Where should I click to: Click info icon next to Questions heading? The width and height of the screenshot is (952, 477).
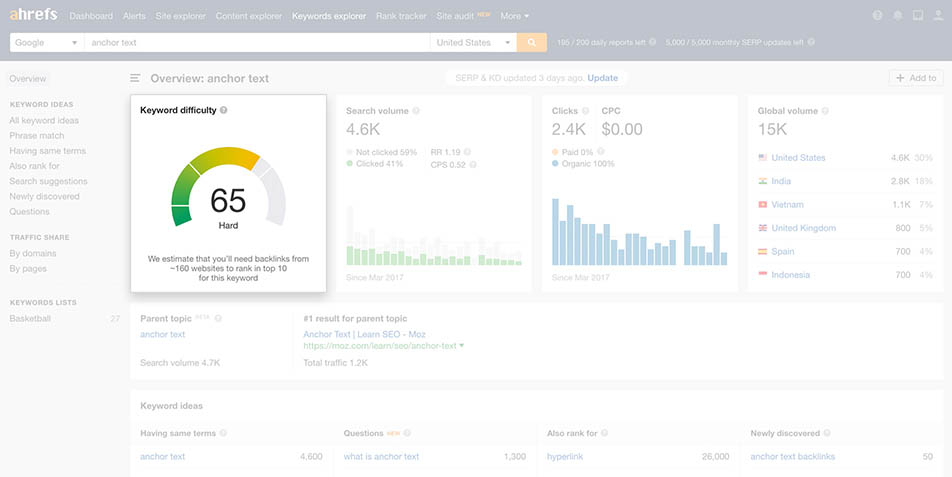(407, 433)
